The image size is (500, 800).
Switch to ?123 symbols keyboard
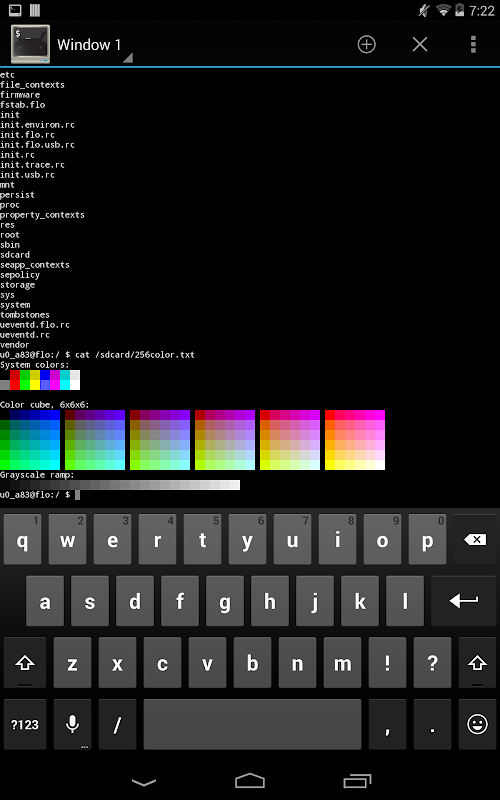coord(24,724)
